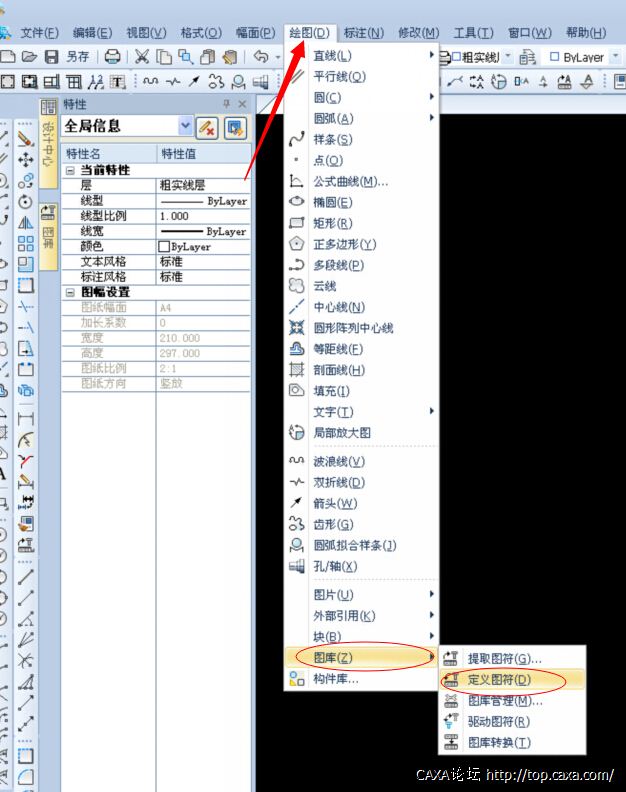Select 图库转换(T) in the submenu
The height and width of the screenshot is (792, 626).
tap(512, 742)
